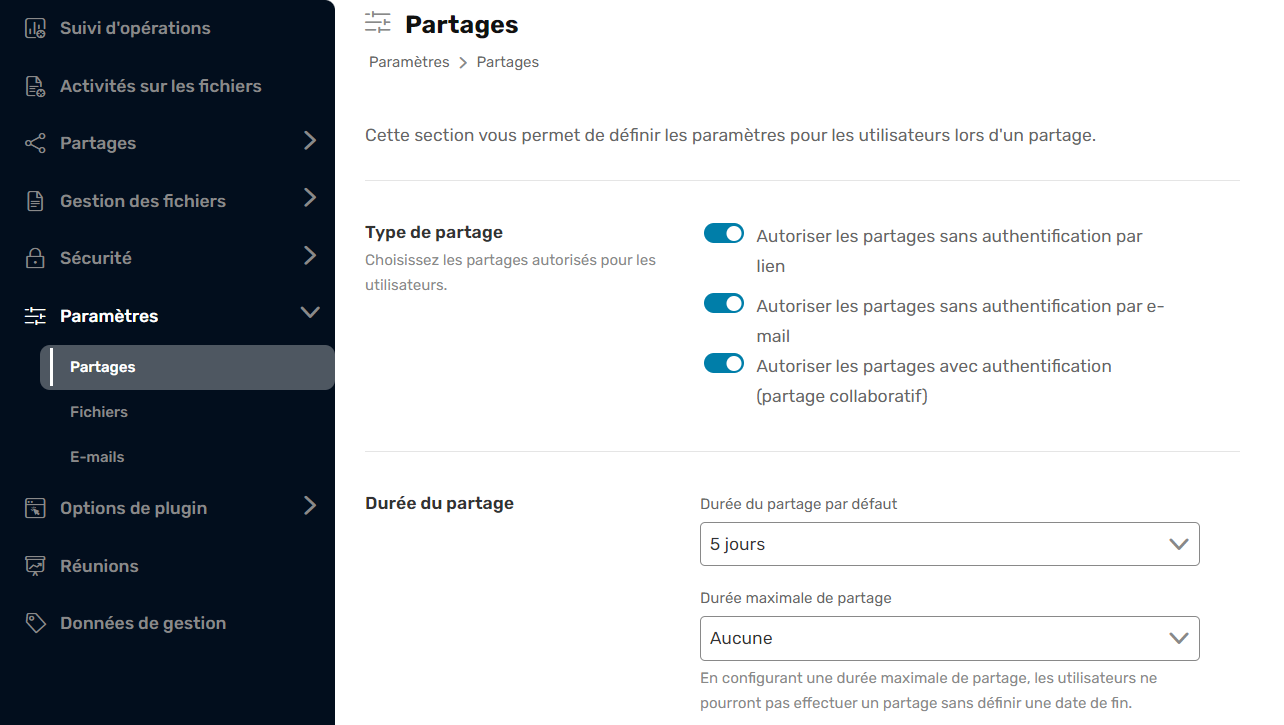Viewport: 1284px width, 725px height.
Task: Click the Paramètres sliders icon in sidebar
Action: 35,316
